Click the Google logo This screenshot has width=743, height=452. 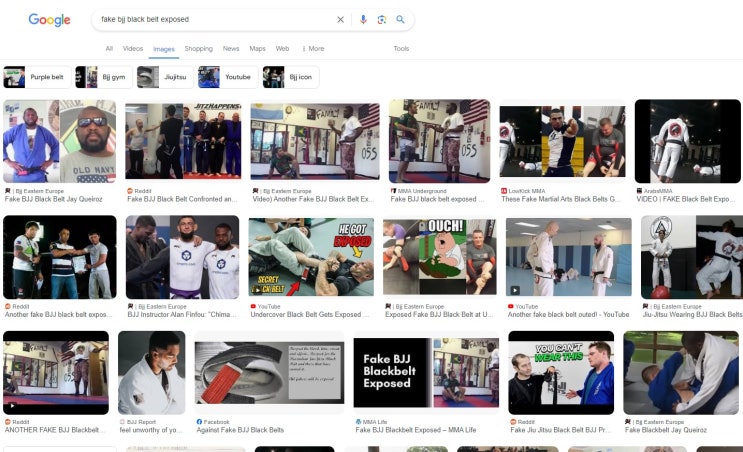49,19
